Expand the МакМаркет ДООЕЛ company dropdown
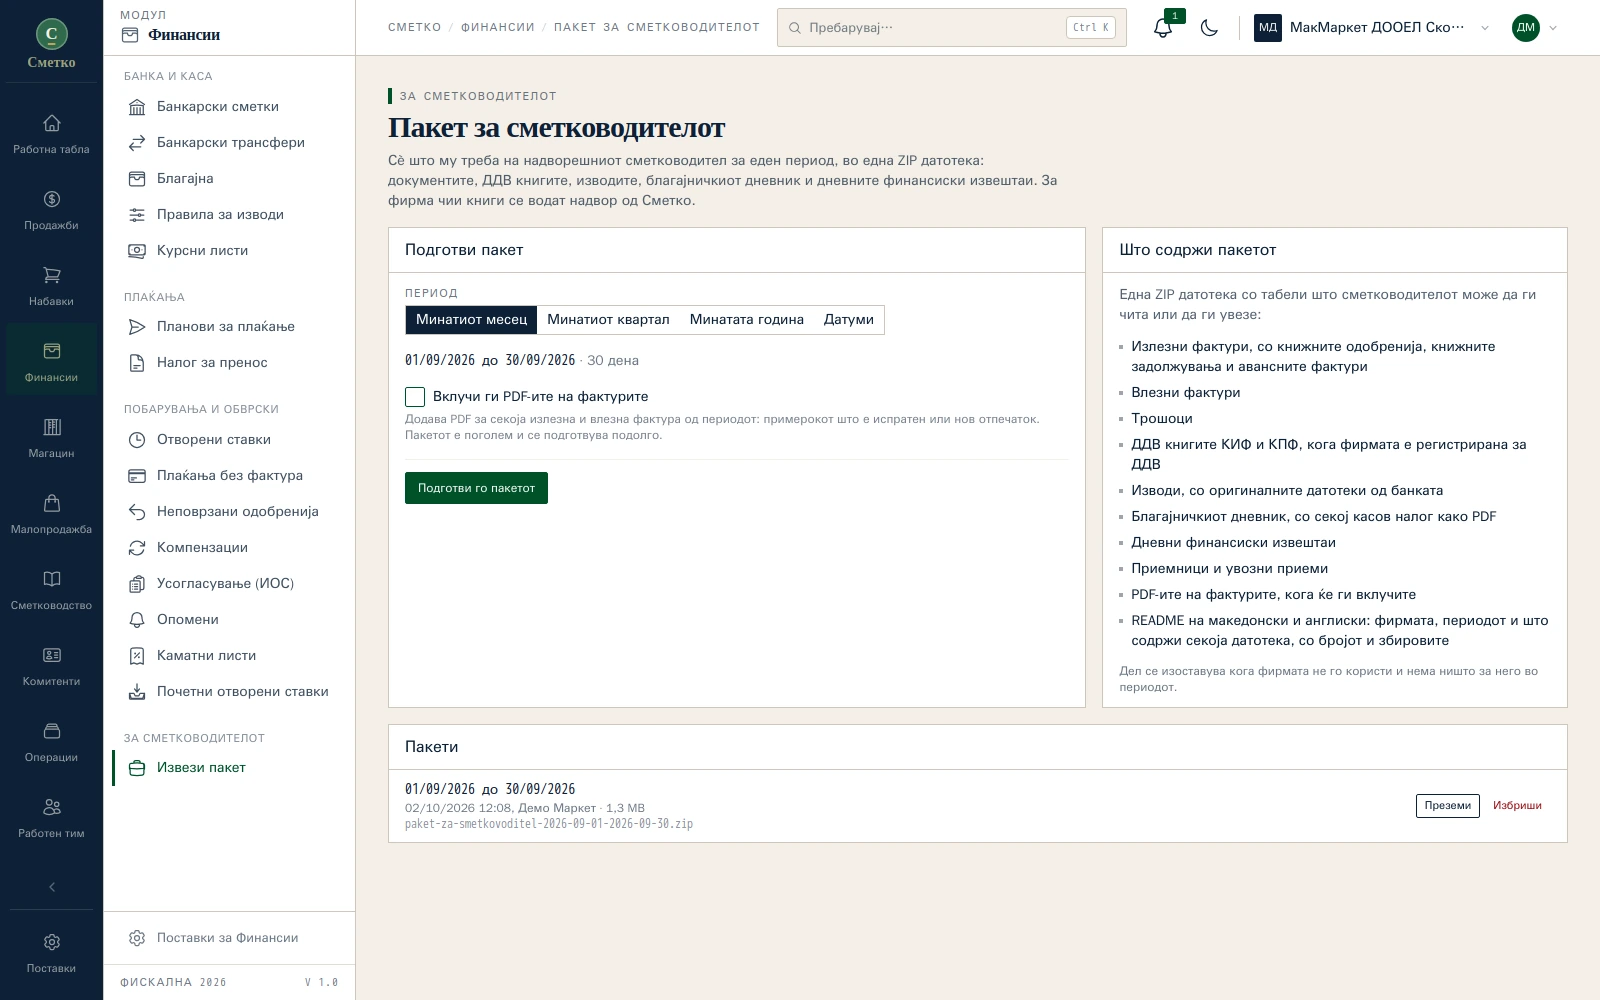Screen dimensions: 1600x1000 pyautogui.click(x=1372, y=28)
